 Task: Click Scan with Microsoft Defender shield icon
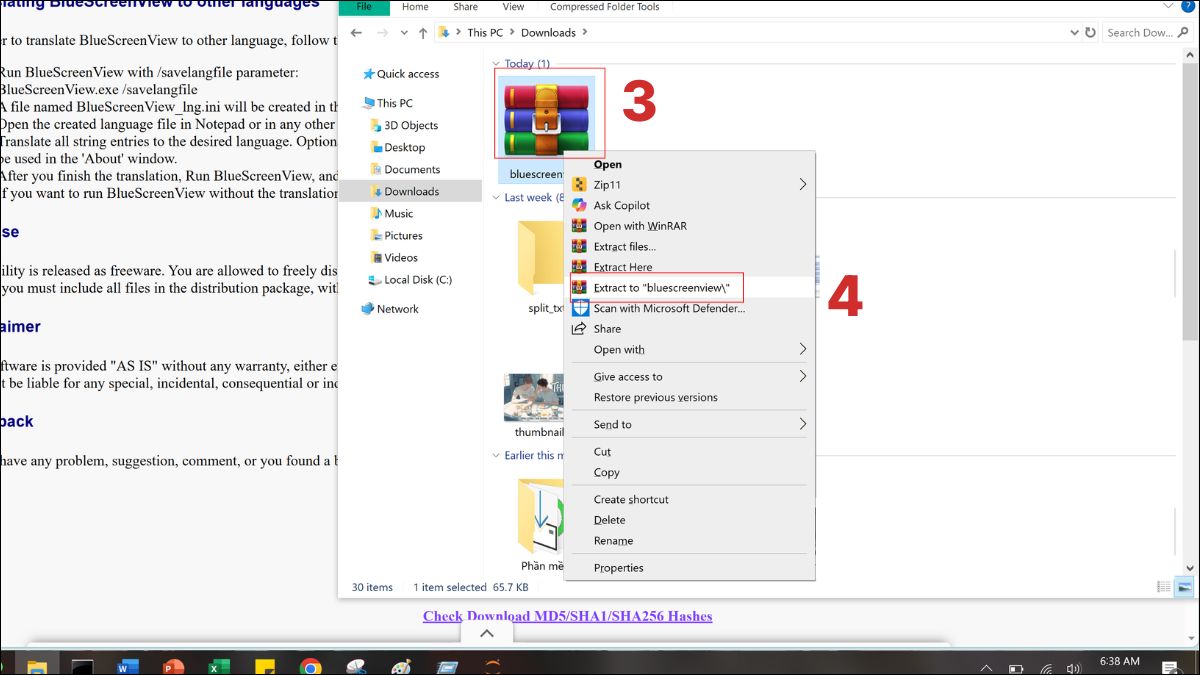click(578, 308)
